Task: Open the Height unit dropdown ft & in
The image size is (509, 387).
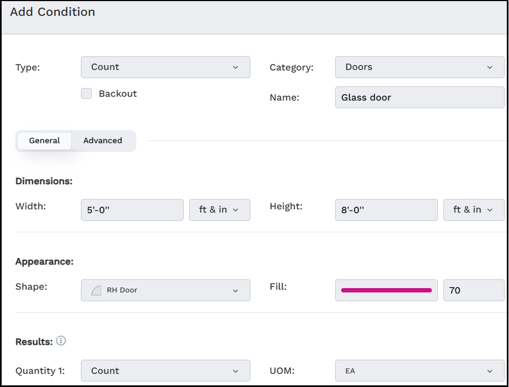Action: [x=473, y=210]
